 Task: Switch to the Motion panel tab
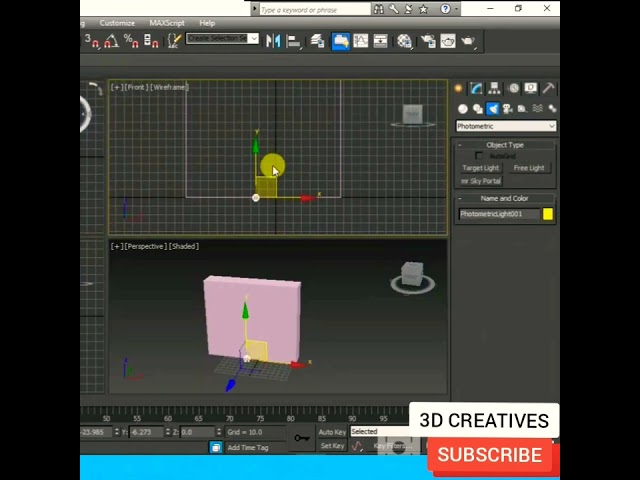pos(513,88)
